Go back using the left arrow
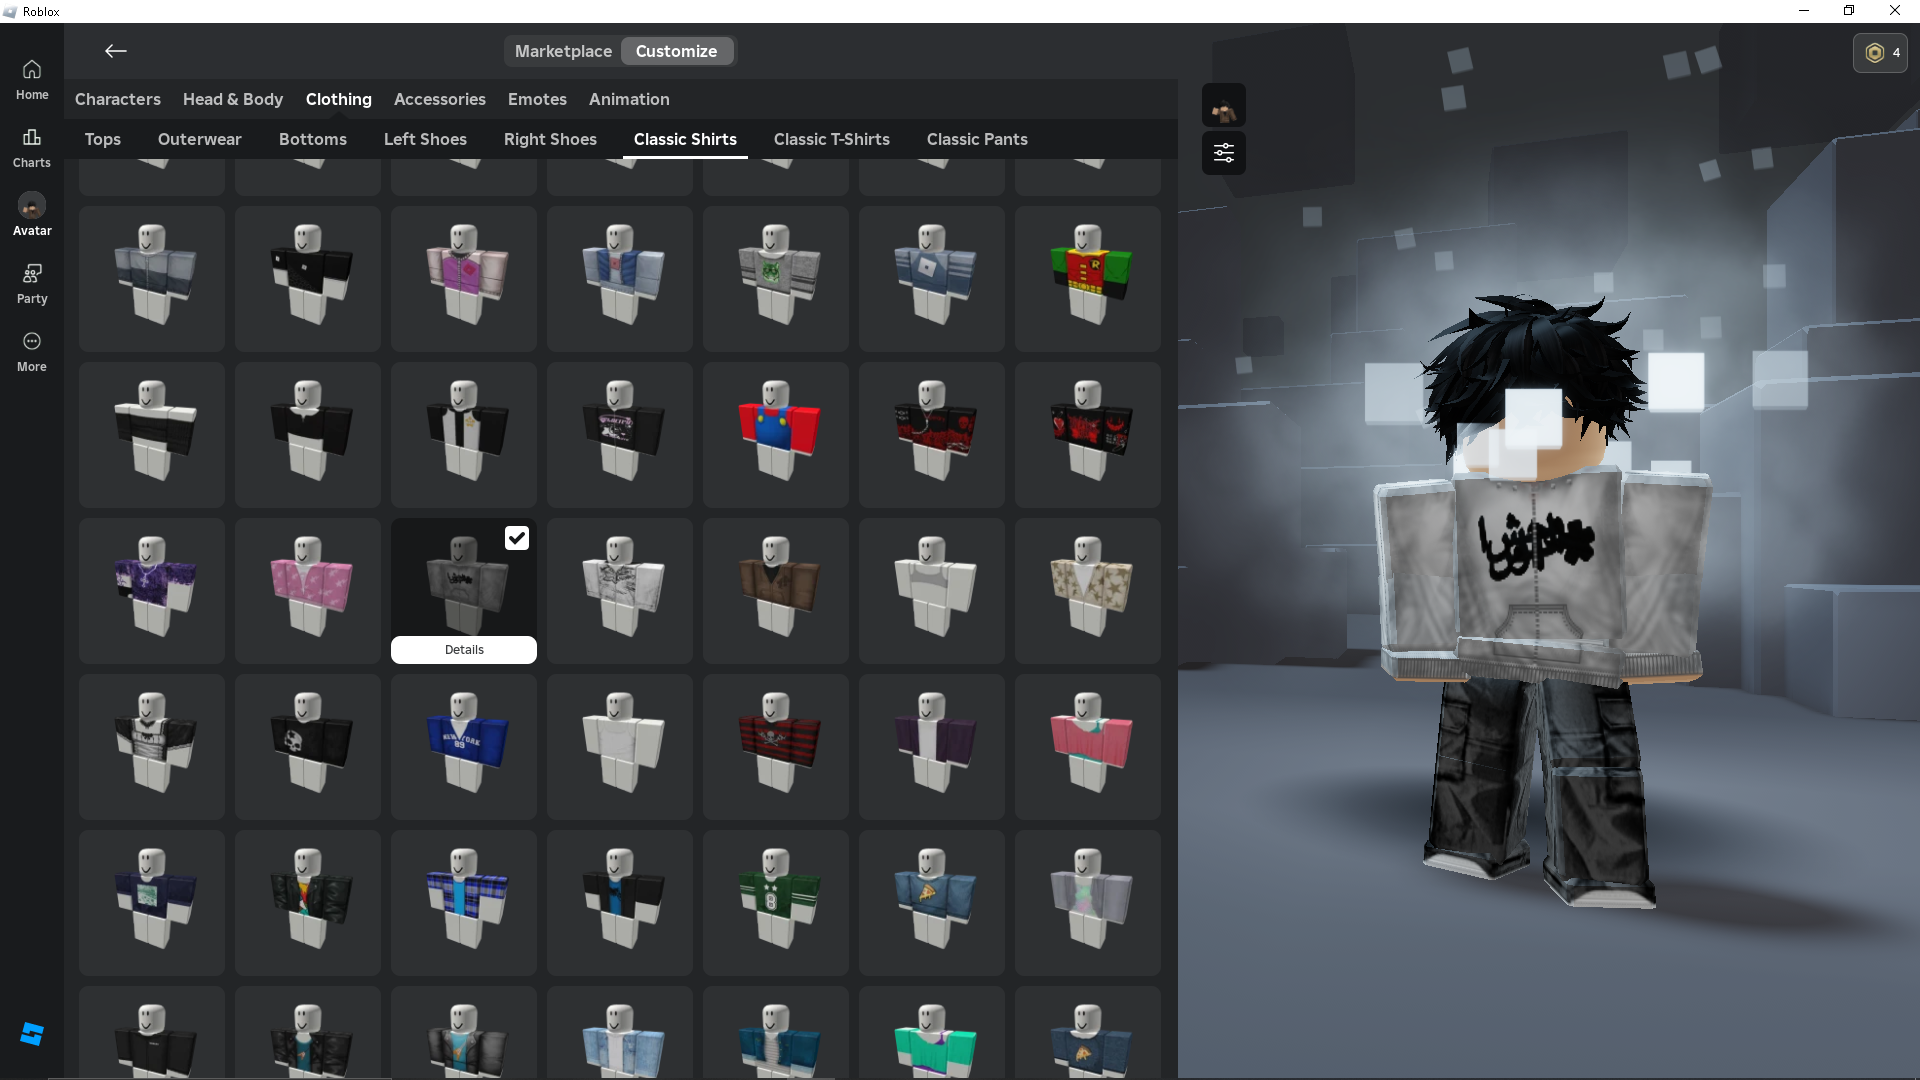 [116, 51]
